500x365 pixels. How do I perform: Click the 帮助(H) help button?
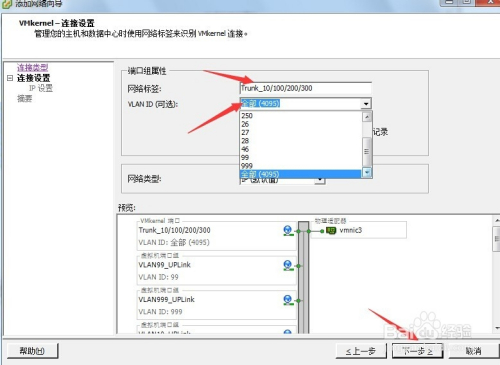[x=32, y=351]
